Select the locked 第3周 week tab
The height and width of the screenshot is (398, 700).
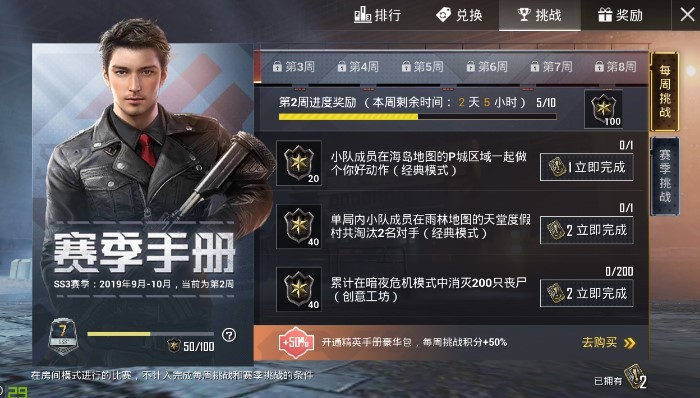click(293, 67)
